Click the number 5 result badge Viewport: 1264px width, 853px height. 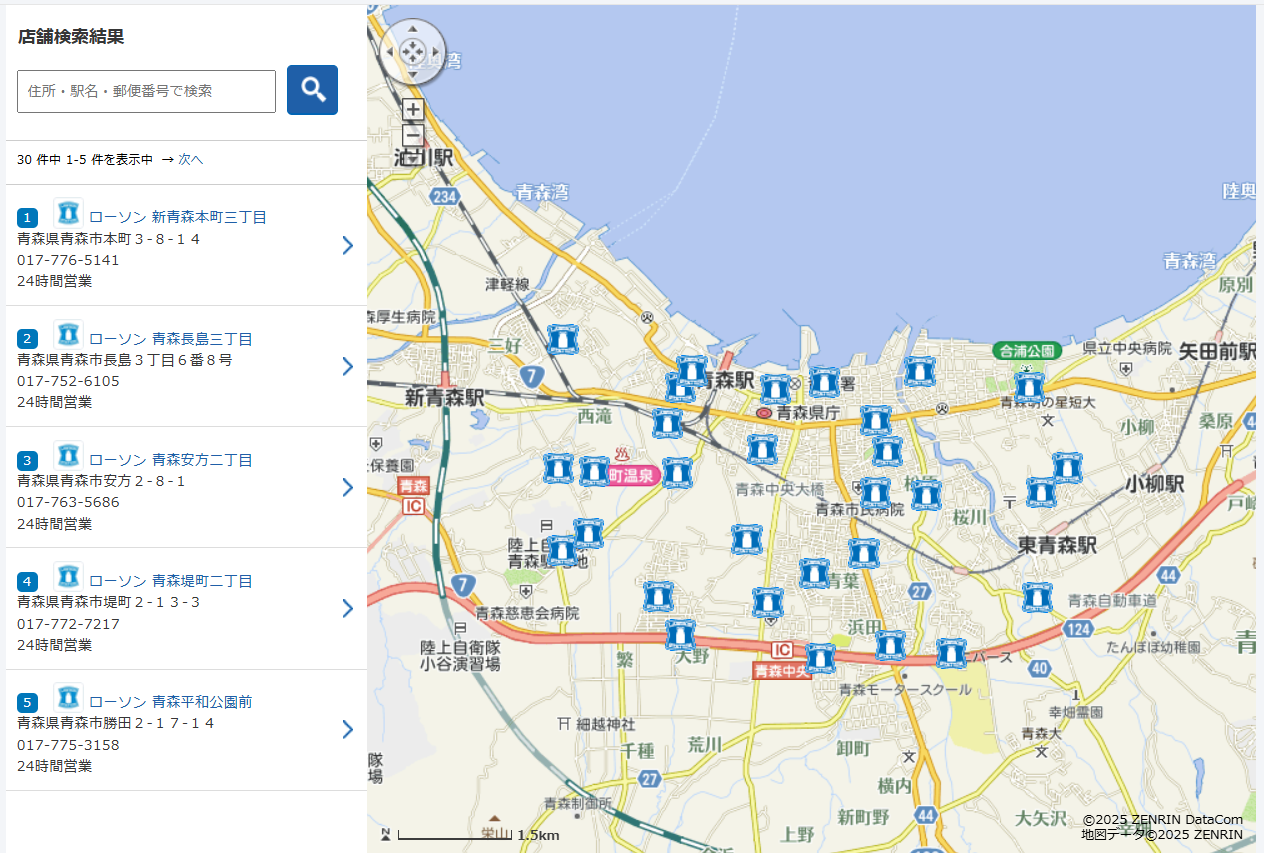coord(28,702)
